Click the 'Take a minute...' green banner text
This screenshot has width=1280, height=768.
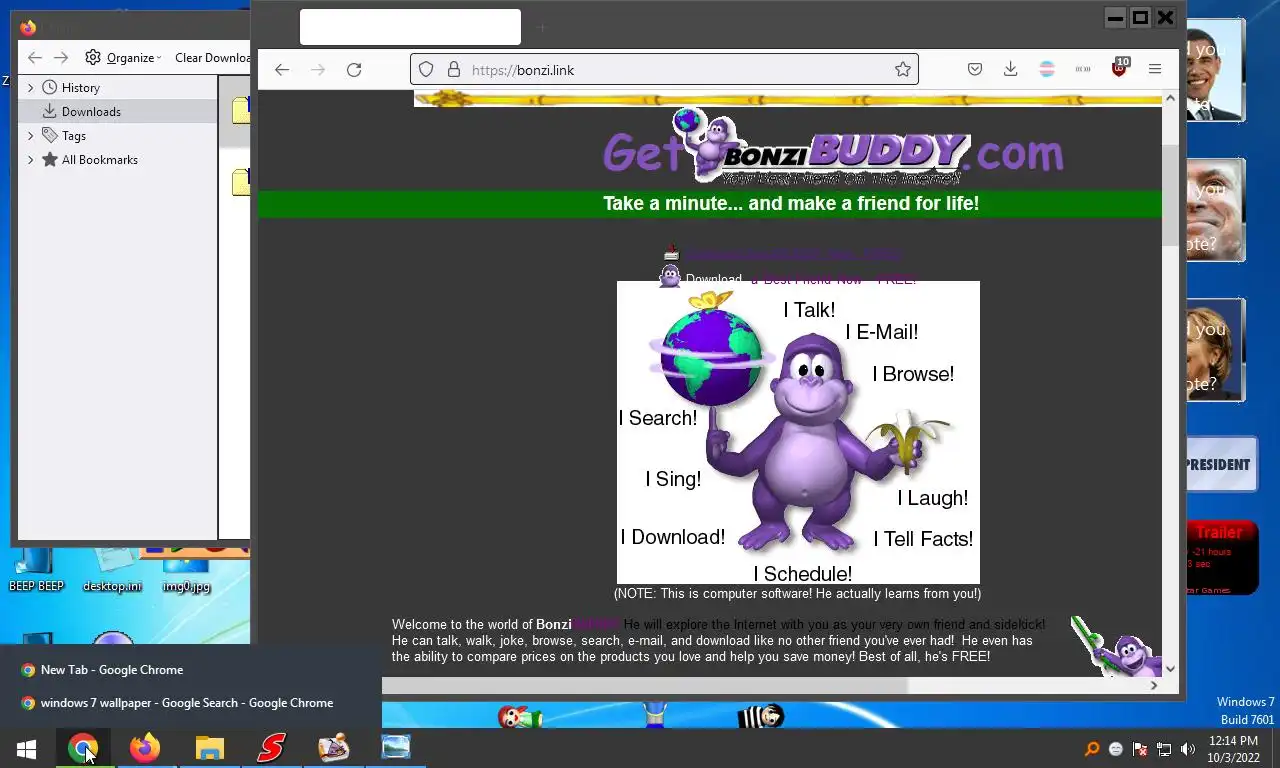tap(790, 204)
